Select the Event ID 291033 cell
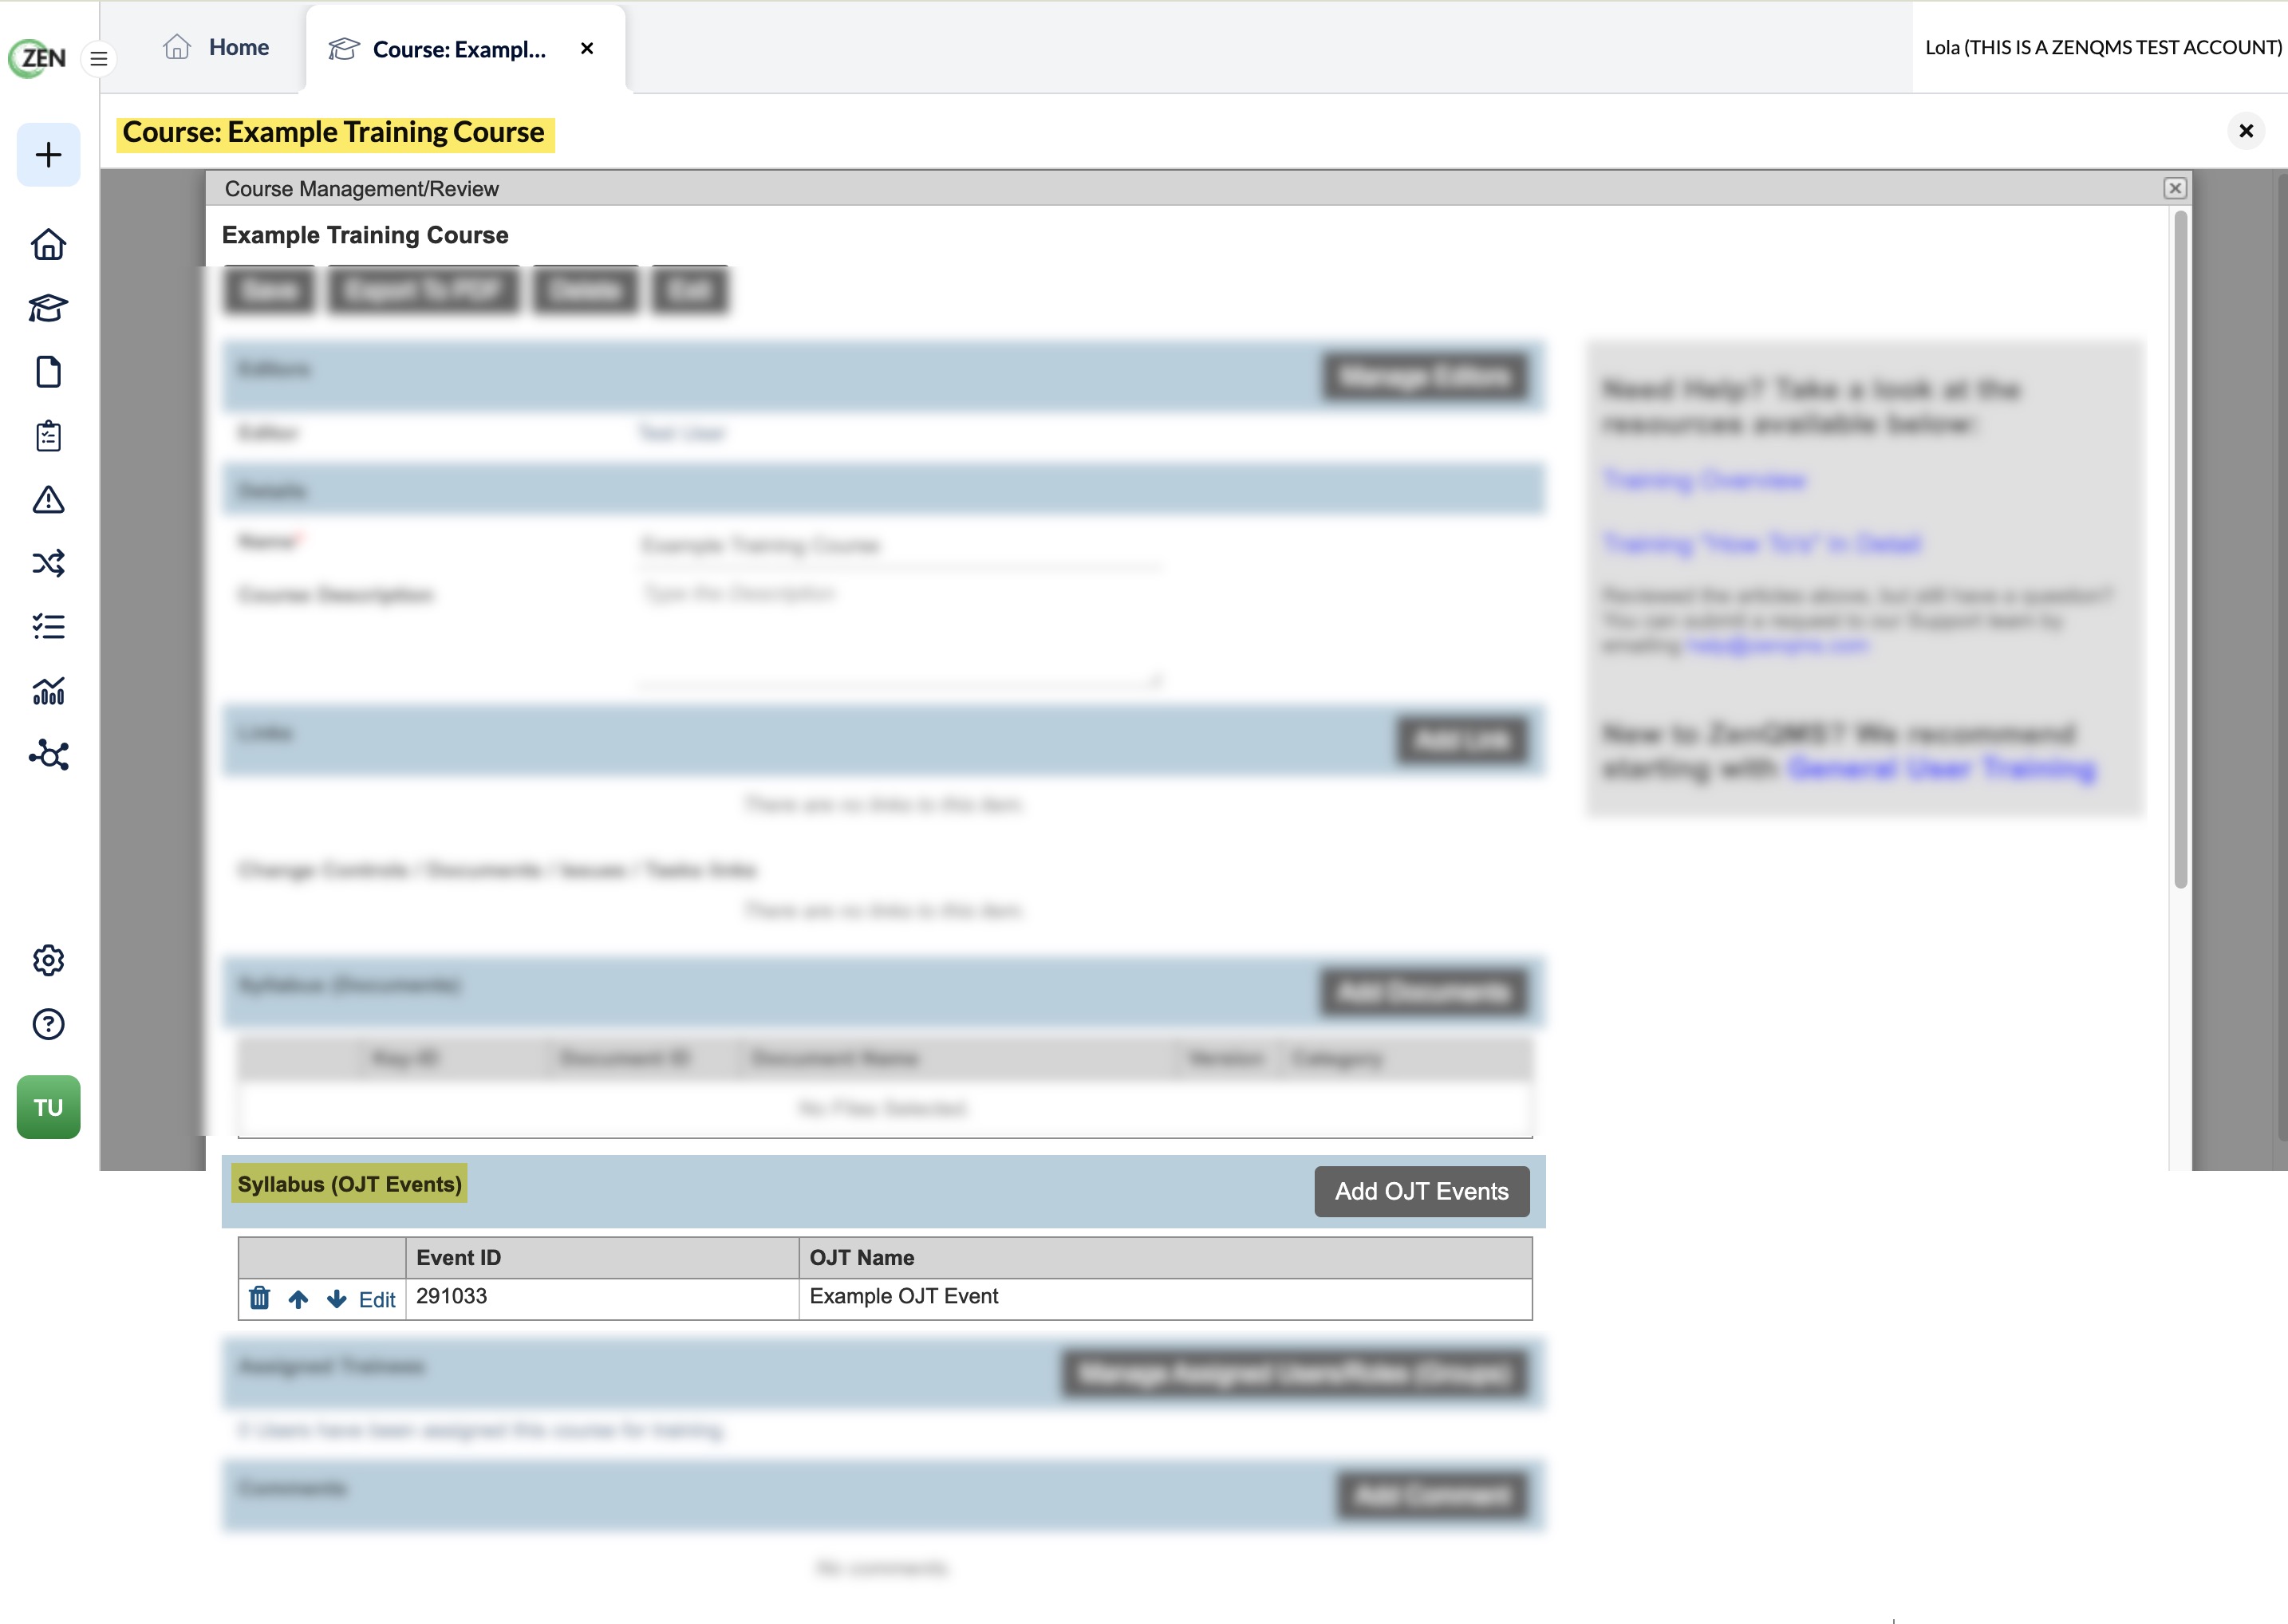Screen dimensions: 2288x1624 point(602,1298)
